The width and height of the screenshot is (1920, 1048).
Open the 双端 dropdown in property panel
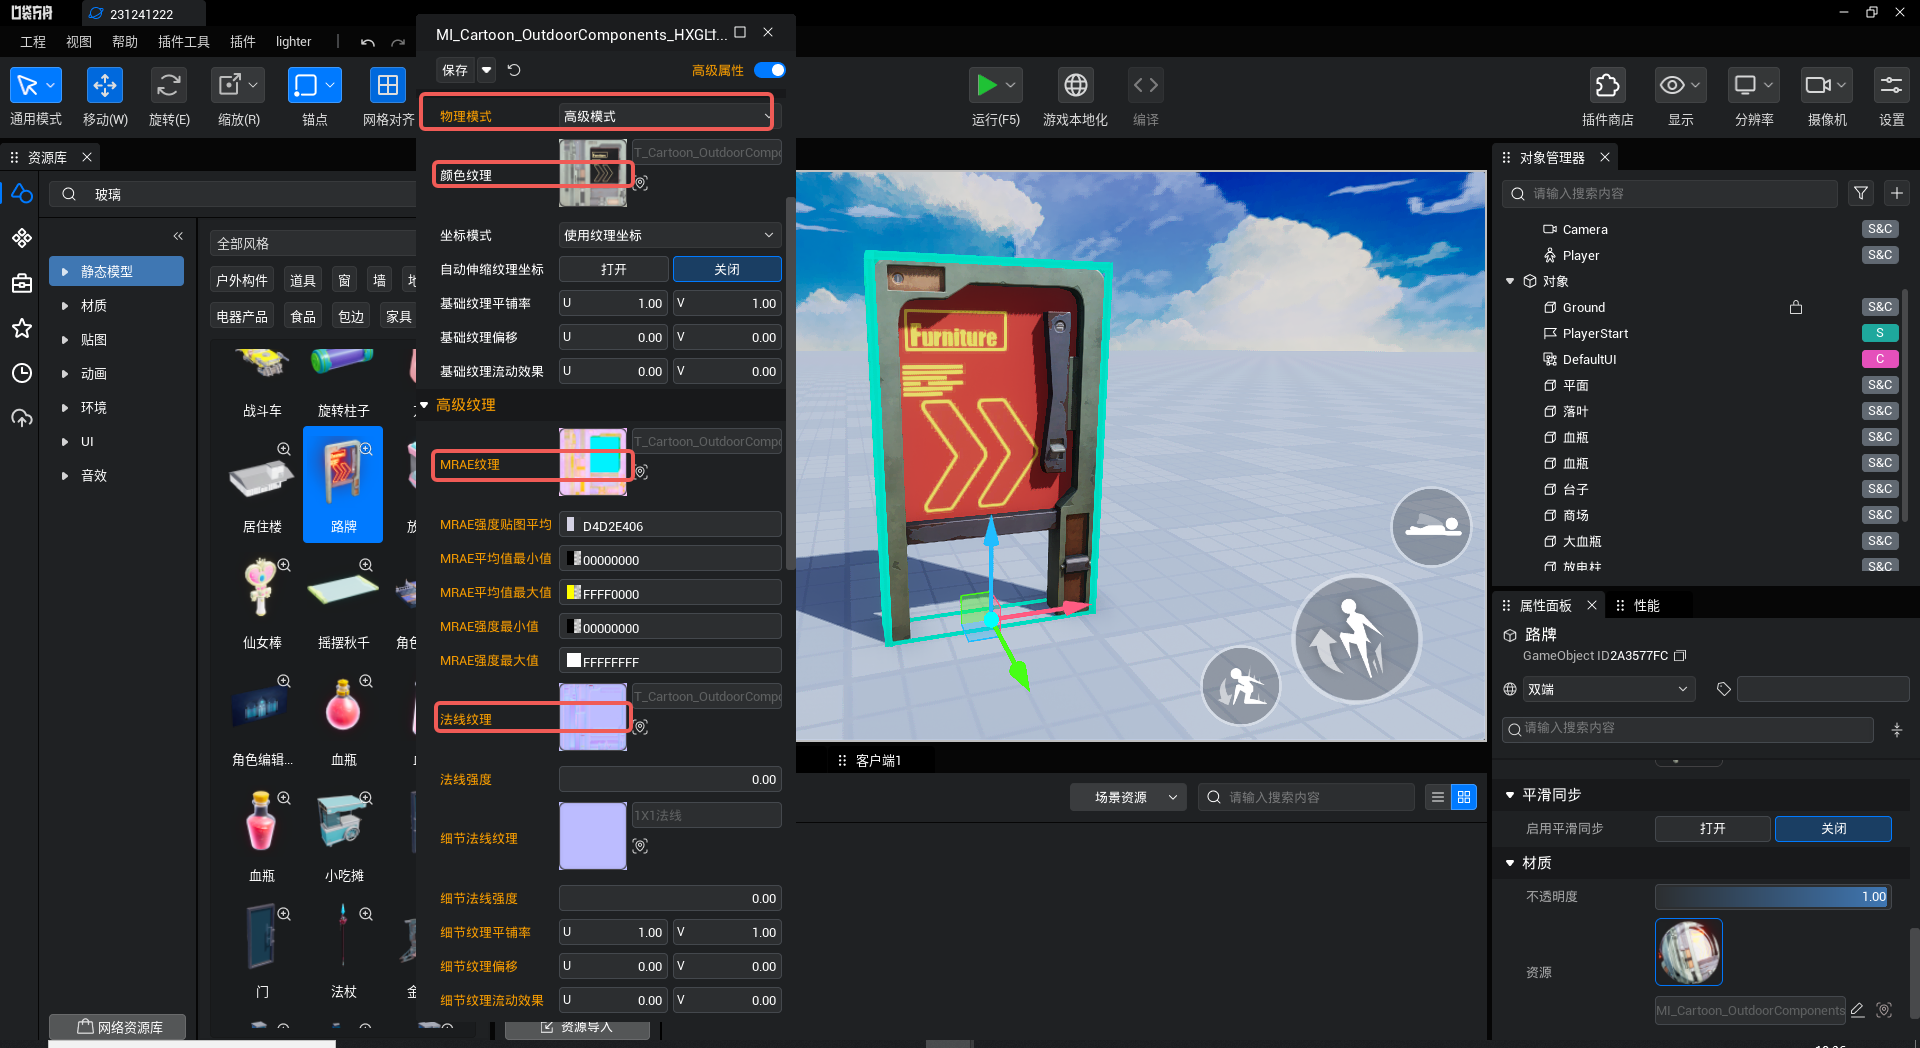[x=1609, y=689]
